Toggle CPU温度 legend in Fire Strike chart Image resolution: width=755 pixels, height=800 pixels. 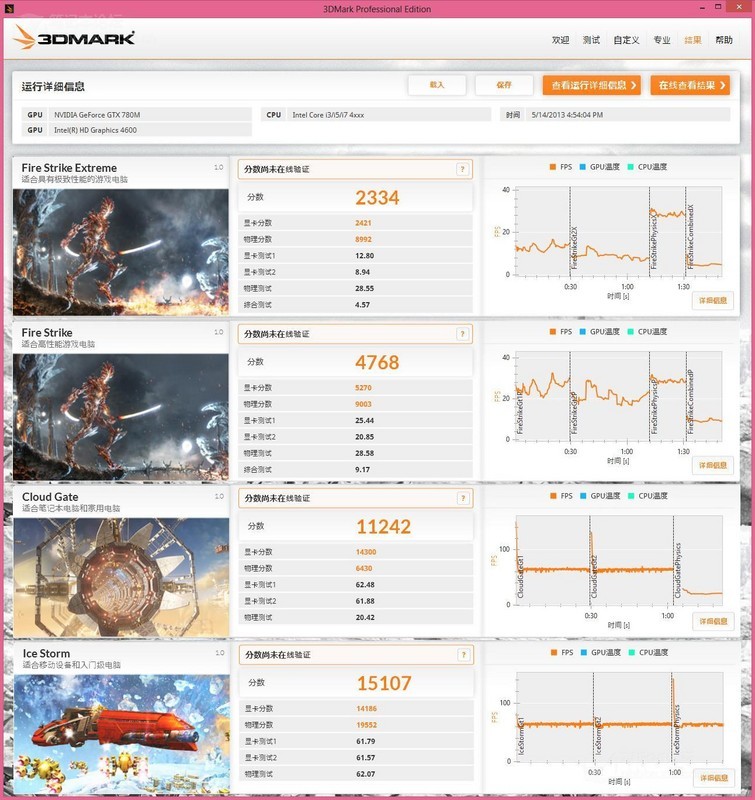pyautogui.click(x=647, y=332)
